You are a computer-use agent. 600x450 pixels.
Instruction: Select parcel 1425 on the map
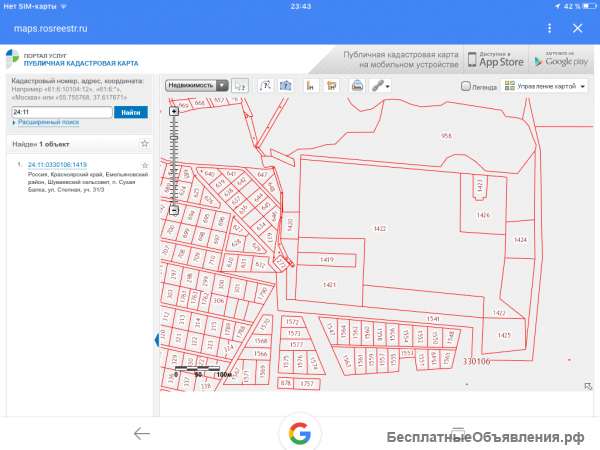click(x=504, y=335)
